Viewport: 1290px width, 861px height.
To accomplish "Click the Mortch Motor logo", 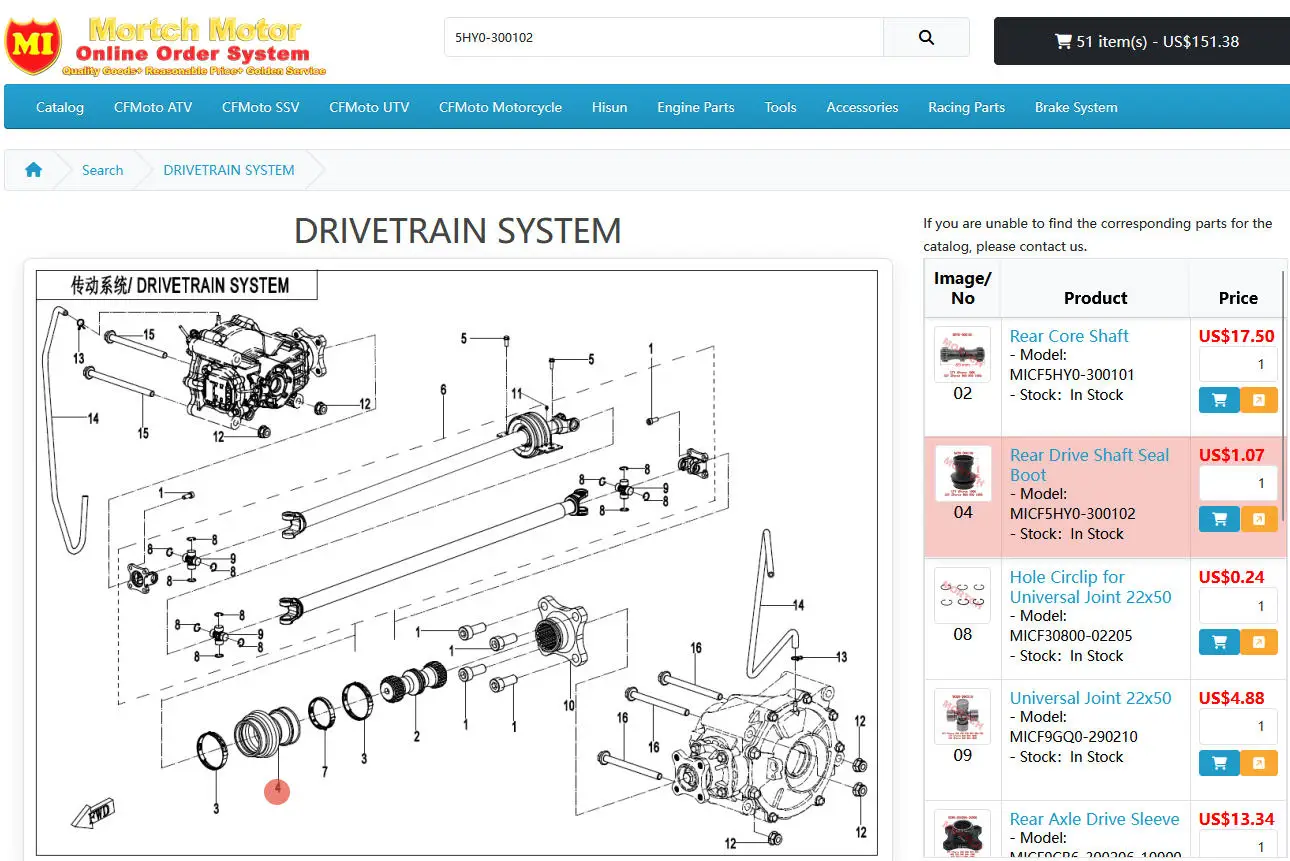I will (166, 44).
